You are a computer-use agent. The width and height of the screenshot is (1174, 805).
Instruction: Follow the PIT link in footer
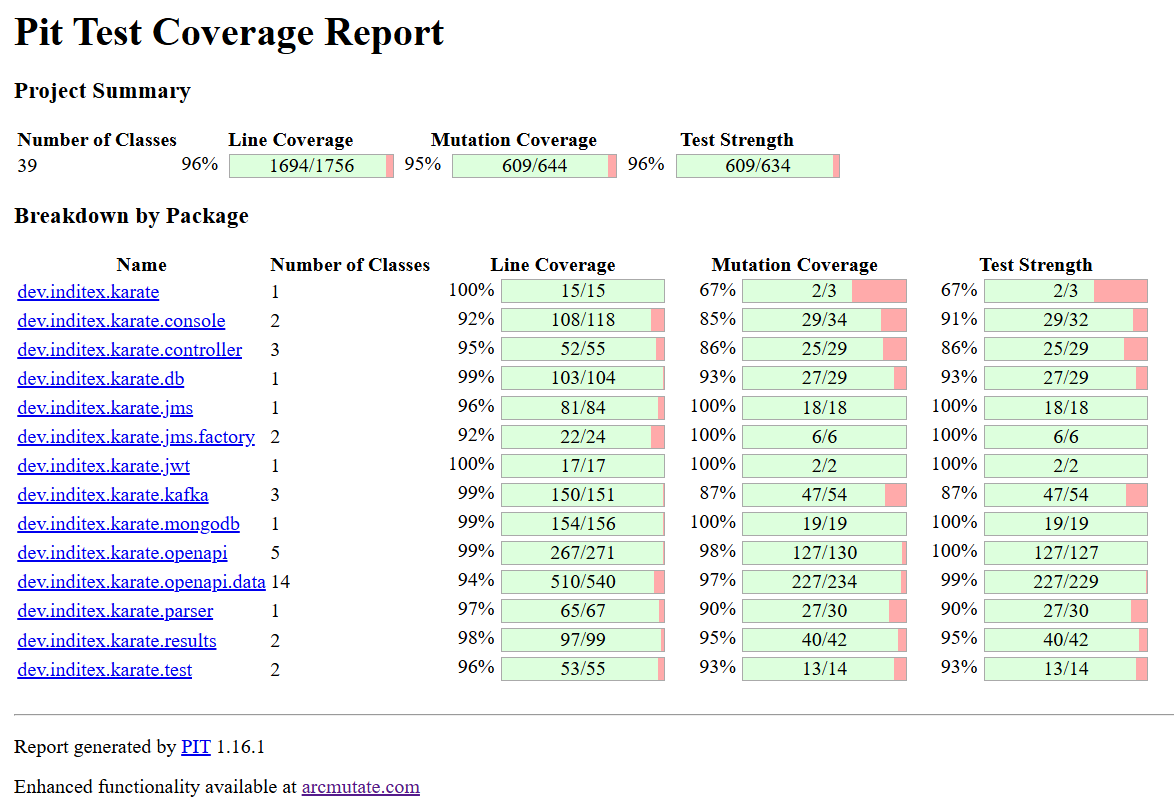pyautogui.click(x=196, y=747)
